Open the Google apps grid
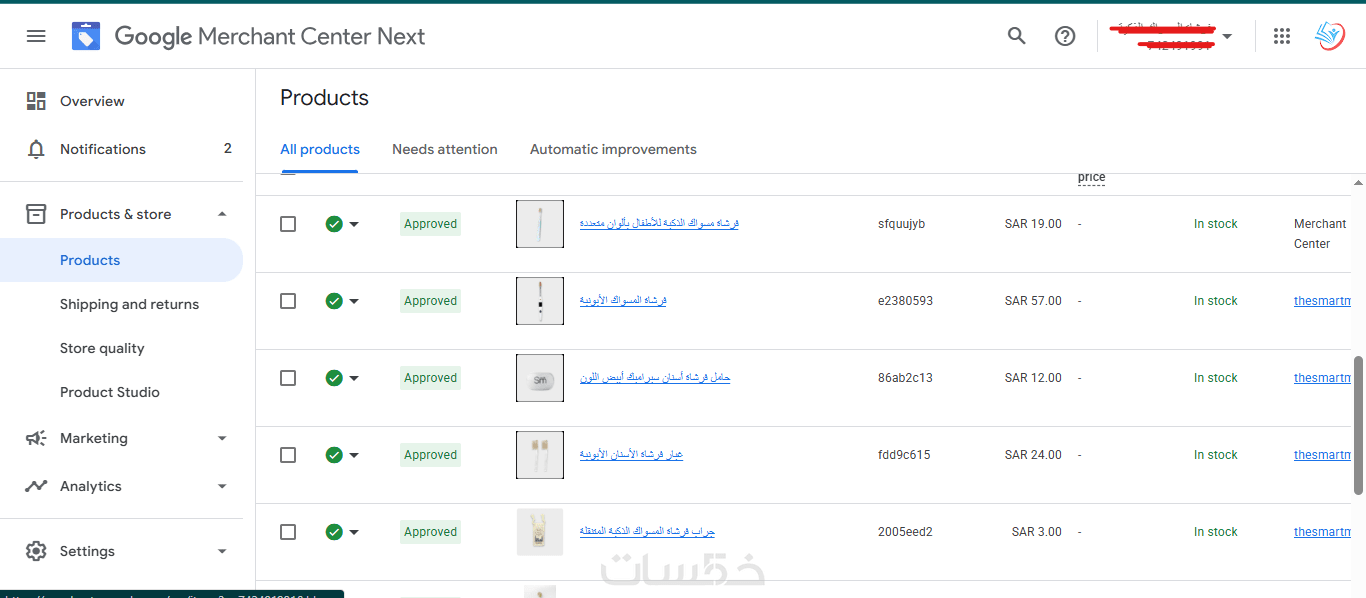Image resolution: width=1366 pixels, height=598 pixels. (x=1282, y=36)
